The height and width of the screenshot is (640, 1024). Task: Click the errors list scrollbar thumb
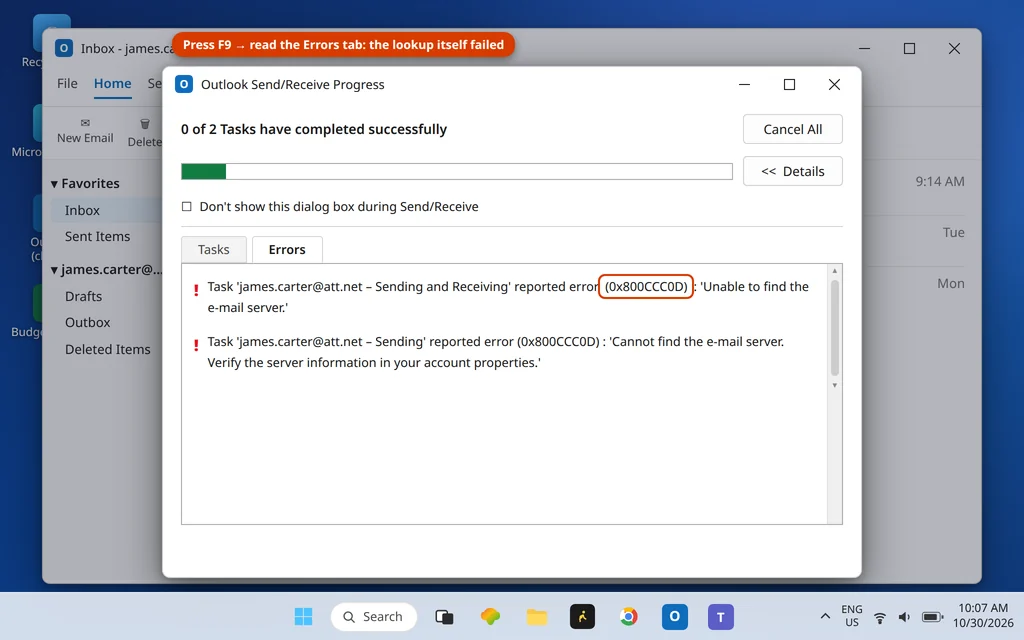[835, 328]
